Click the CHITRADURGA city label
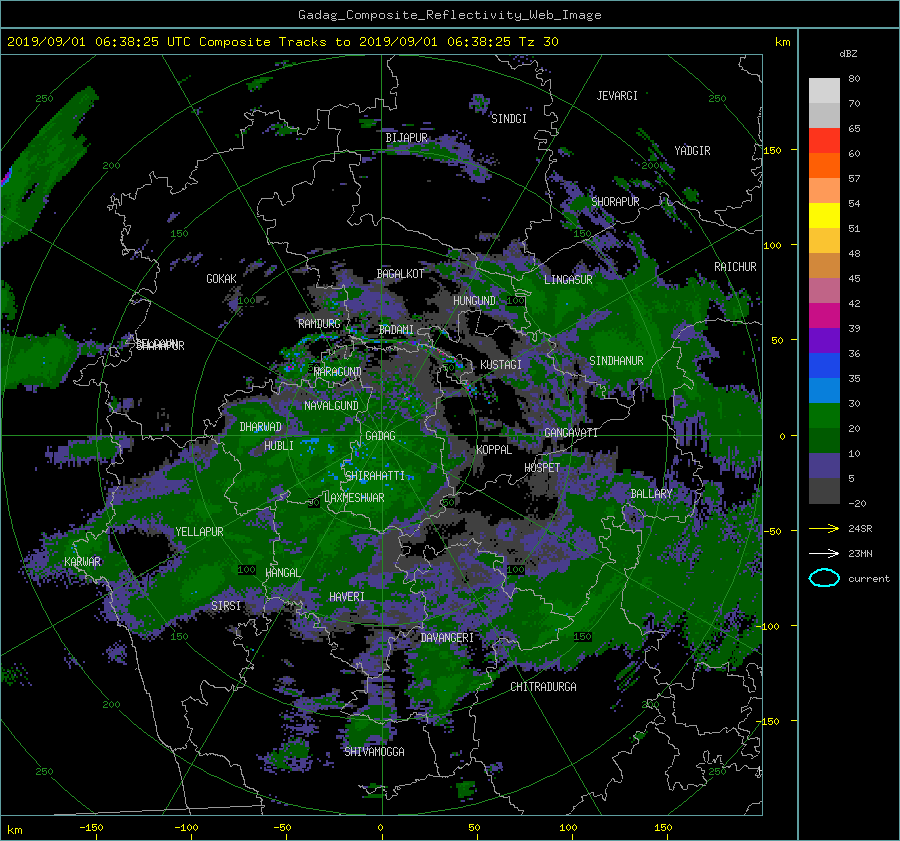The image size is (900, 841). click(544, 687)
